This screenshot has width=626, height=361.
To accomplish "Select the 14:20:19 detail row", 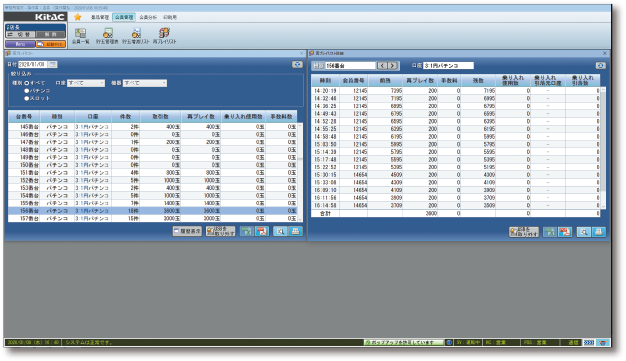I will click(456, 91).
